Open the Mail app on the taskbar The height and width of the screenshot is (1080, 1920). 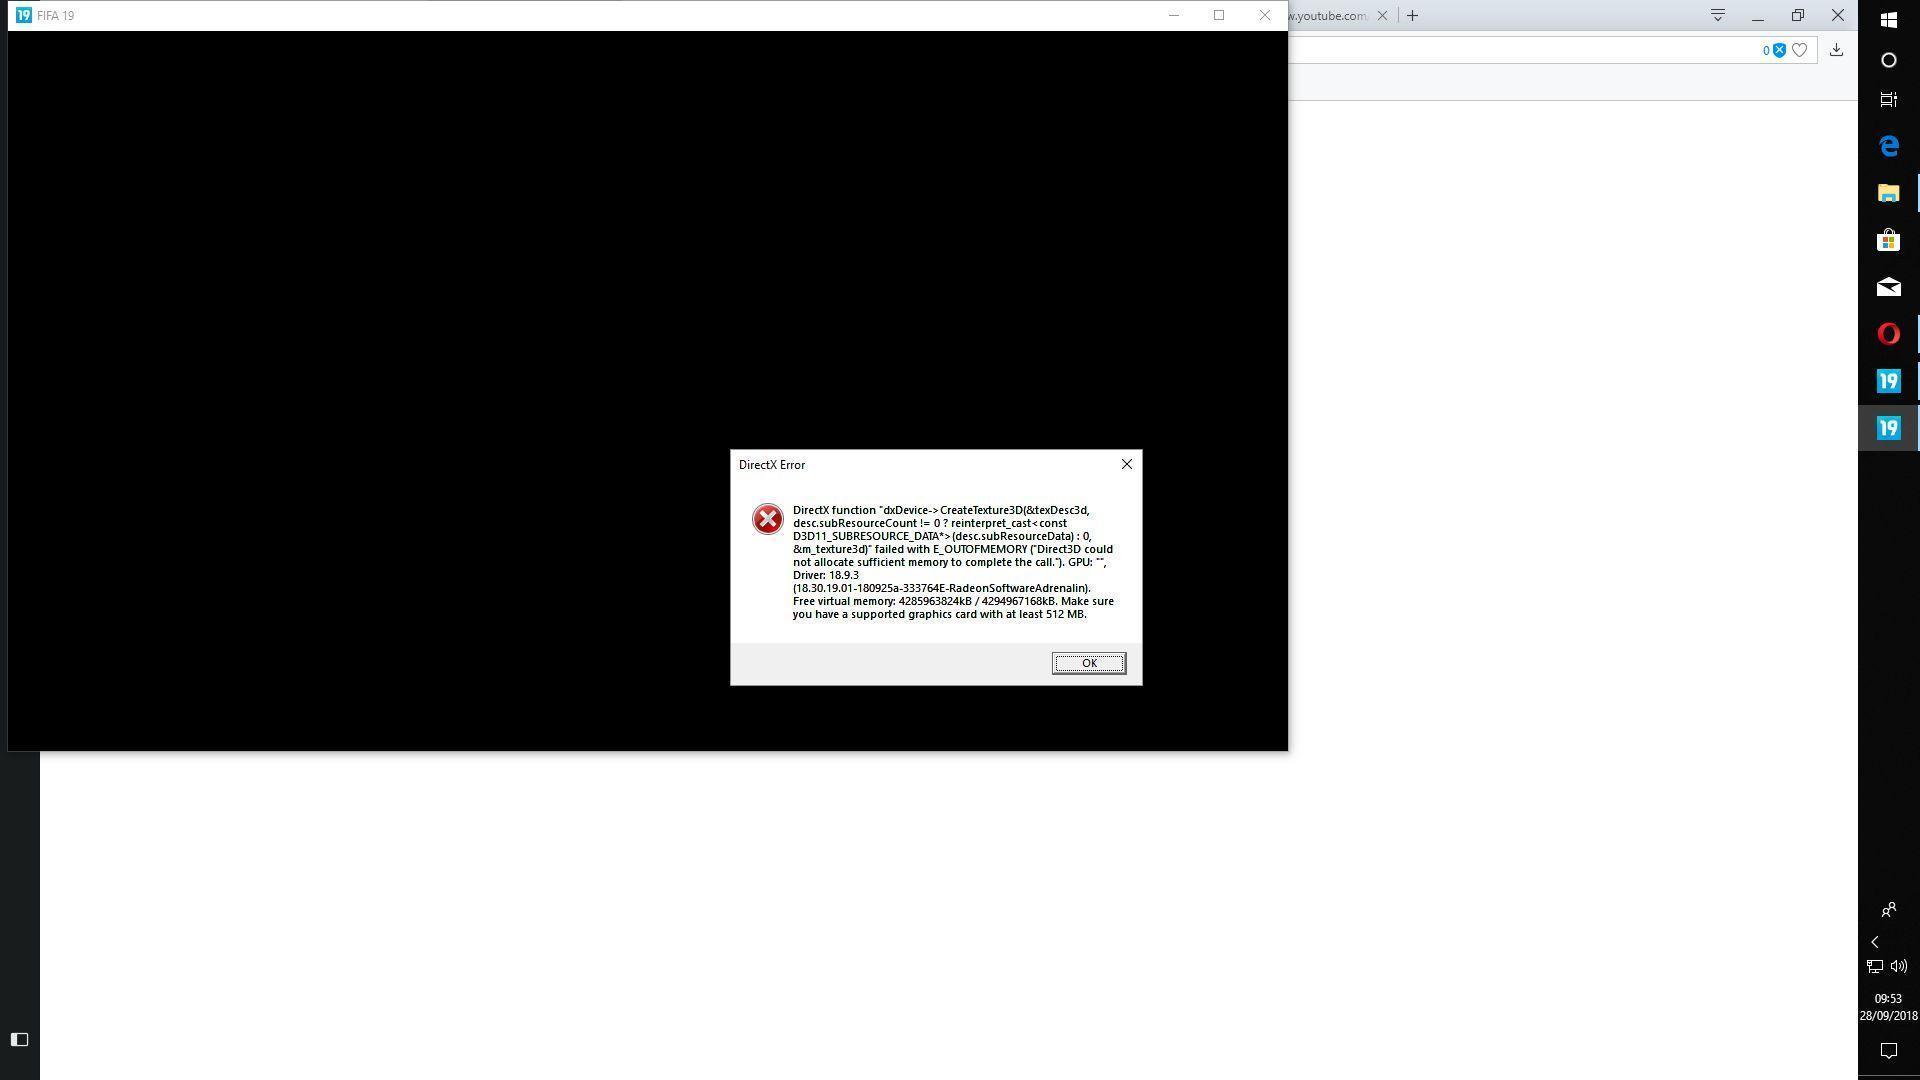point(1888,287)
